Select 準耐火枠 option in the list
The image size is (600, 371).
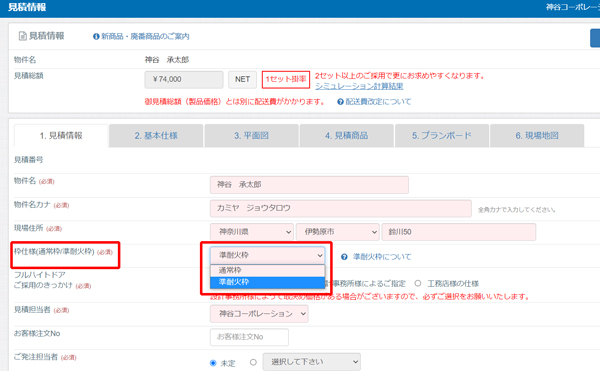[x=267, y=282]
